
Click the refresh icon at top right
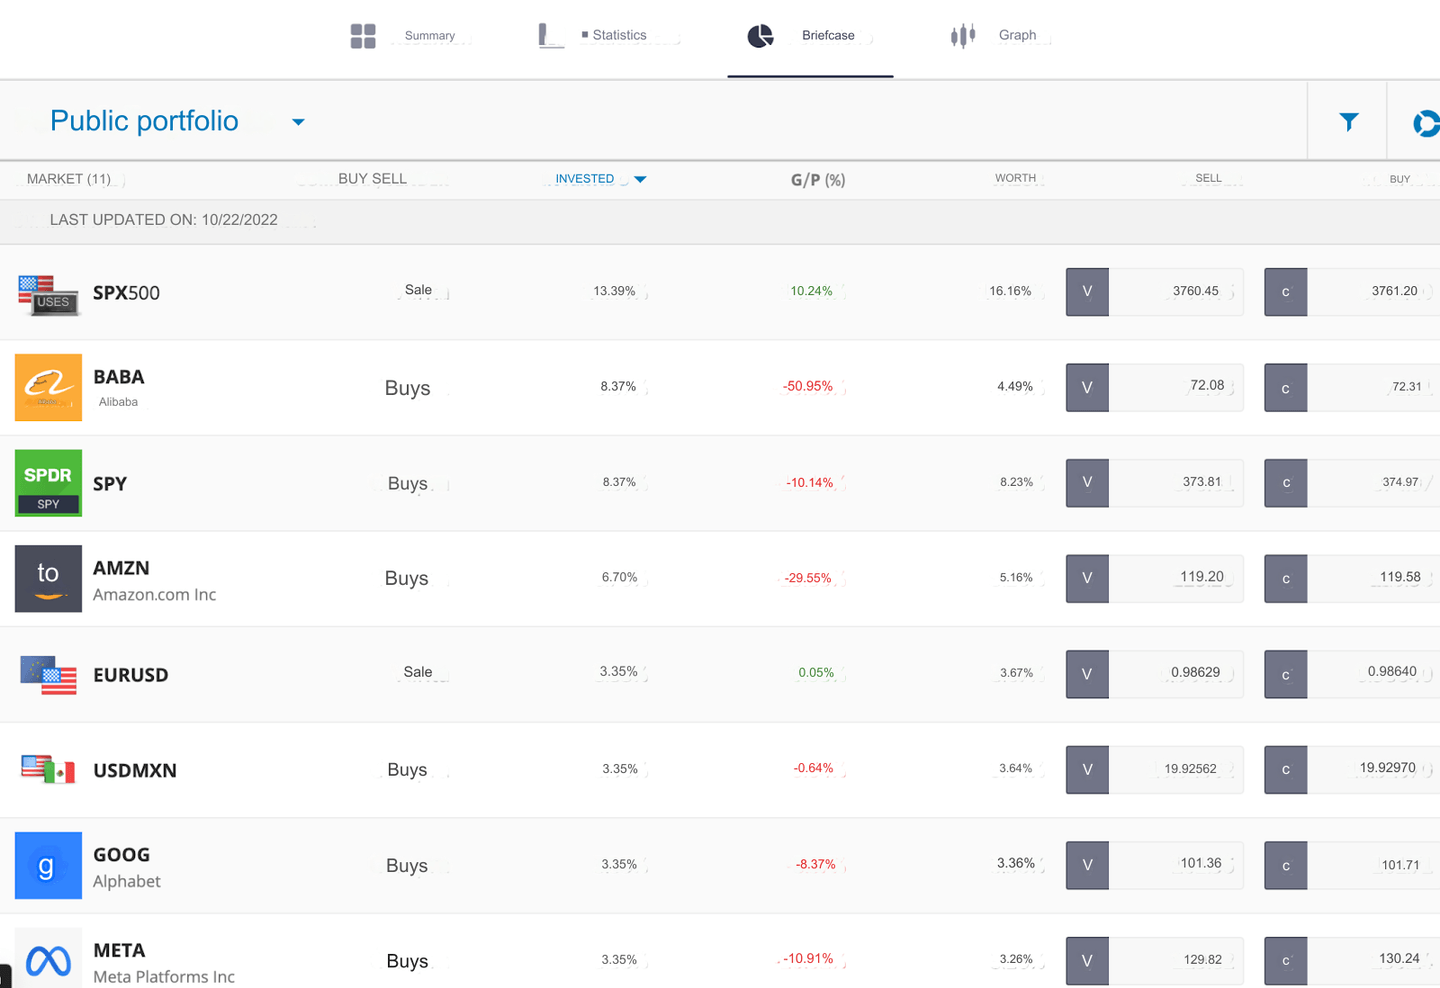pyautogui.click(x=1425, y=123)
